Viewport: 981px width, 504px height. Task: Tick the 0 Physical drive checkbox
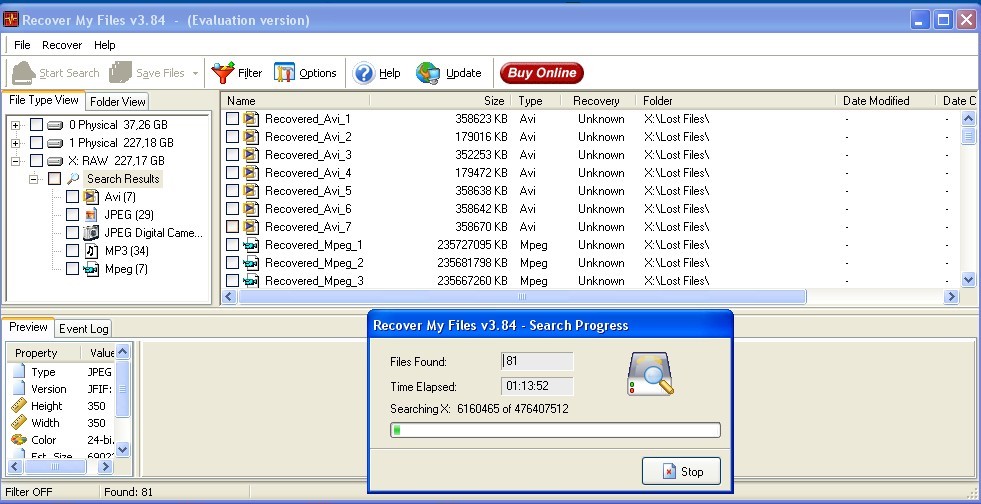coord(36,125)
